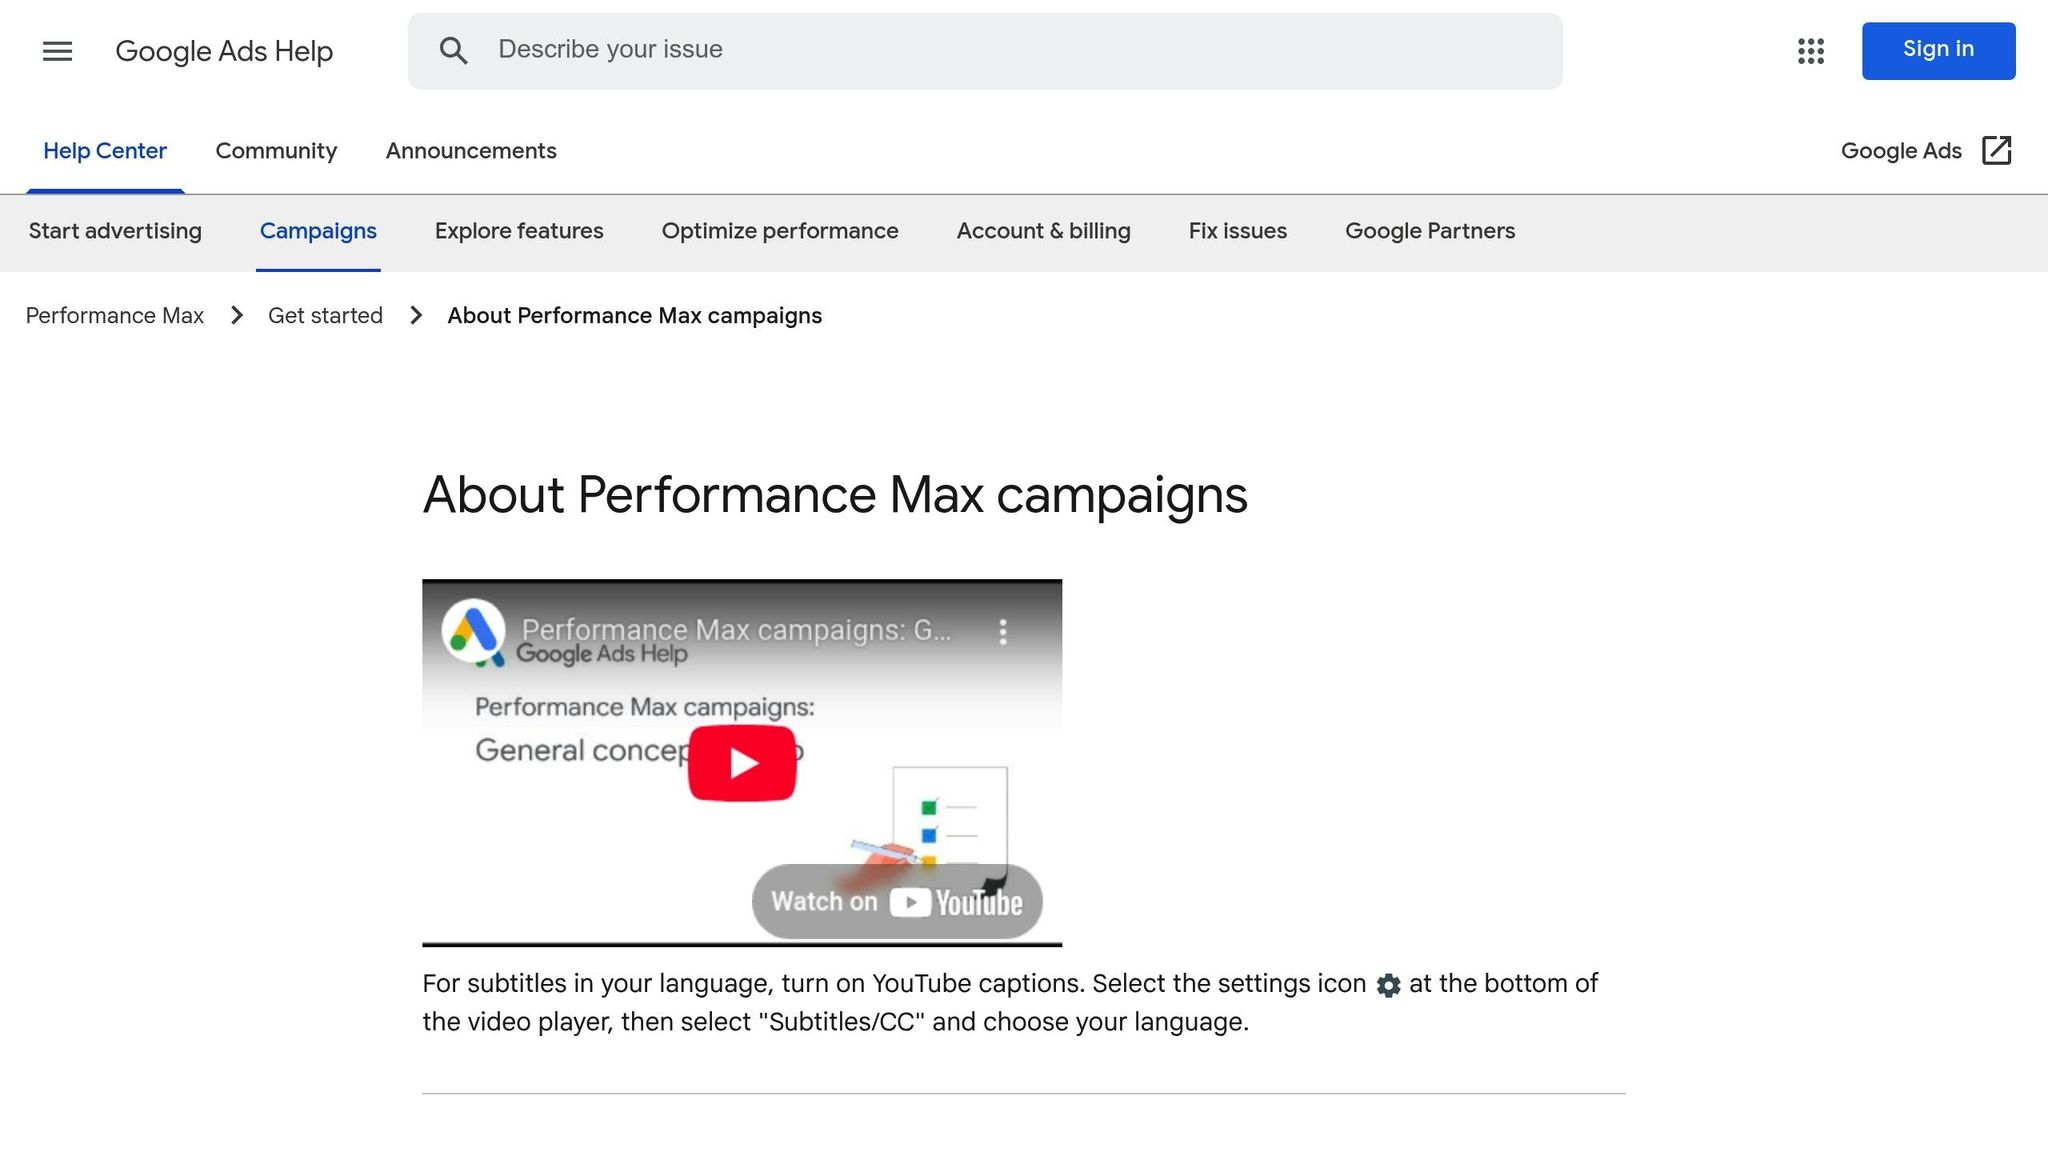The image size is (2048, 1152).
Task: Open the hamburger main menu
Action: 57,51
